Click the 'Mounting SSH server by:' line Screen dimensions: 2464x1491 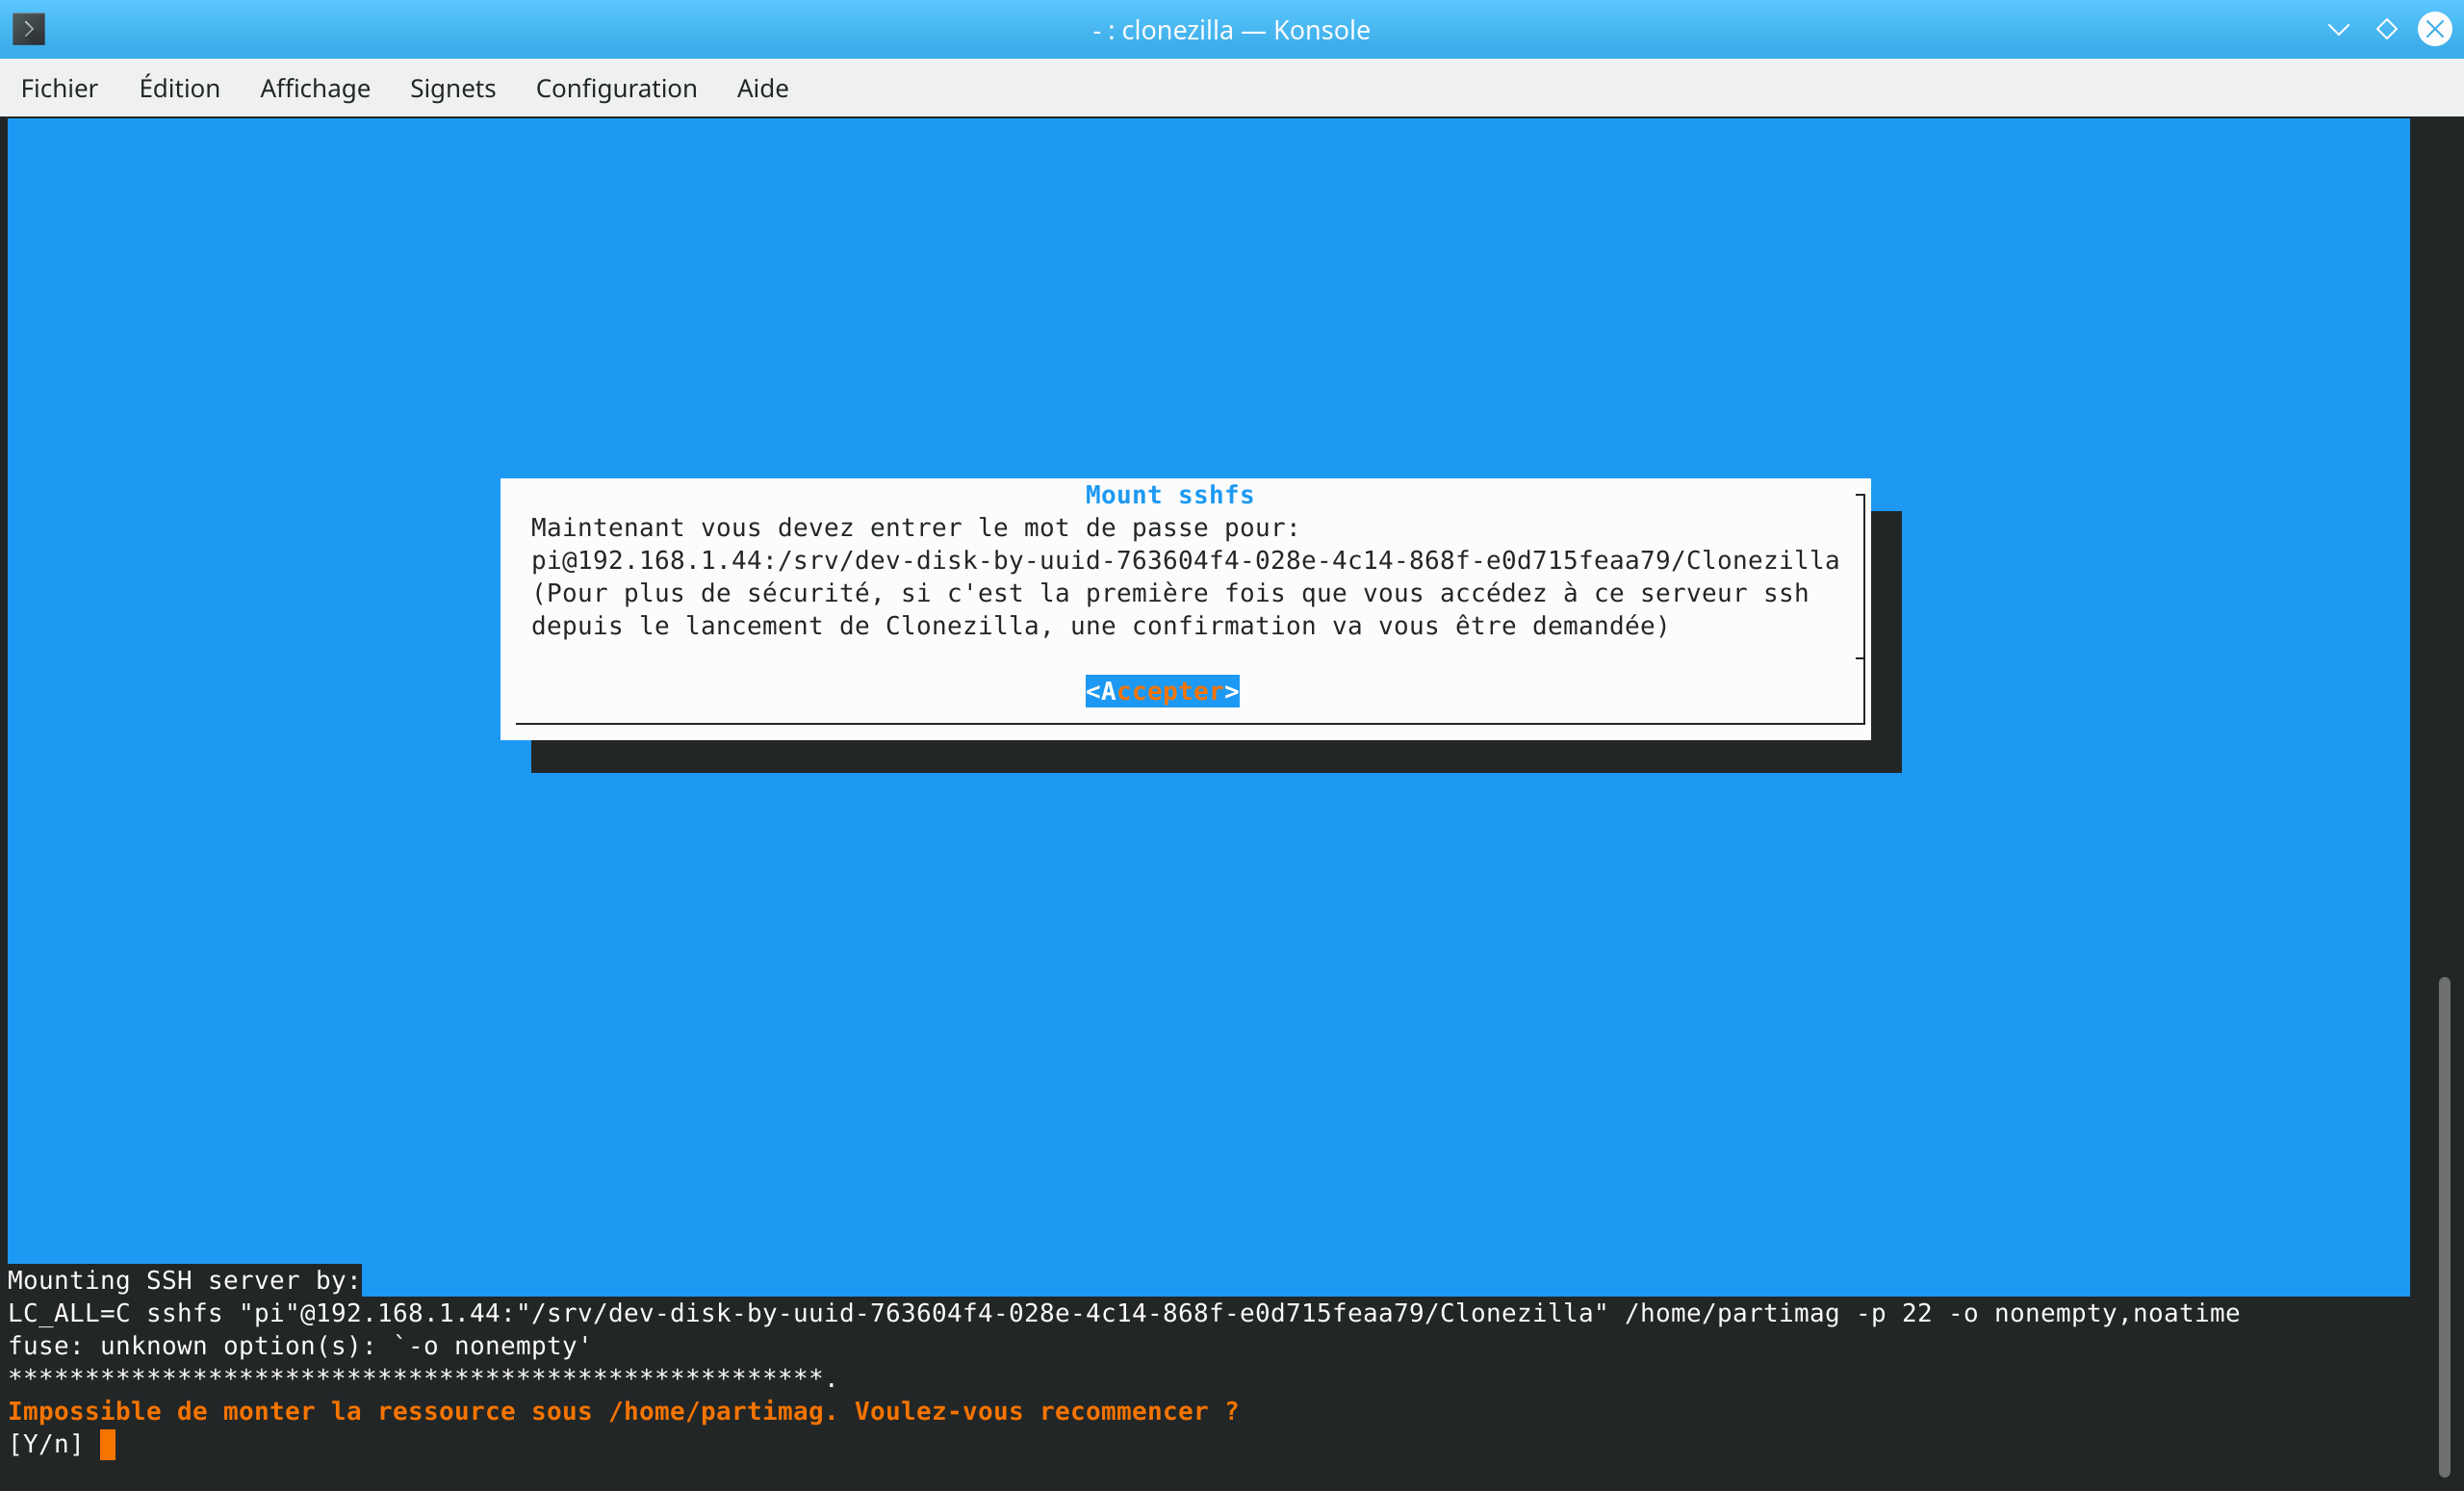[x=184, y=1280]
